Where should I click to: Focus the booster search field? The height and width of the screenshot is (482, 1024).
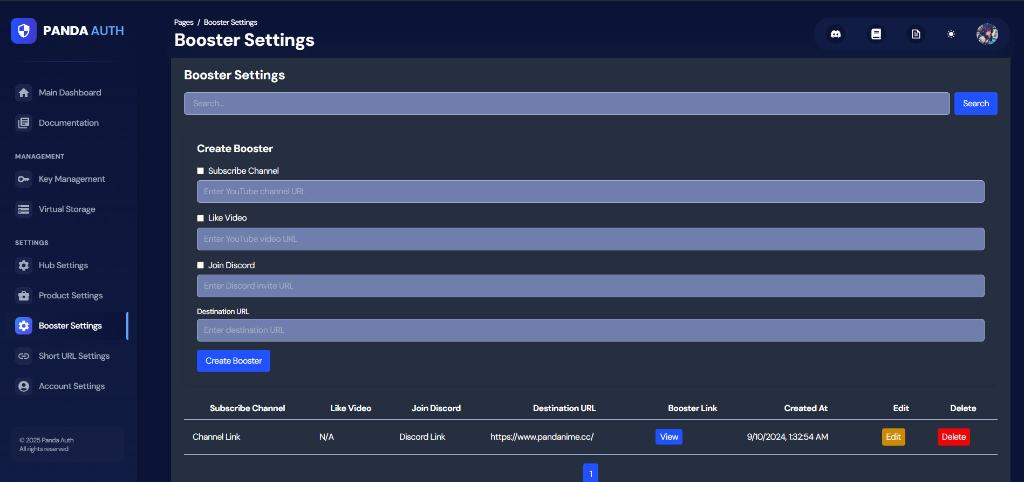[x=566, y=103]
